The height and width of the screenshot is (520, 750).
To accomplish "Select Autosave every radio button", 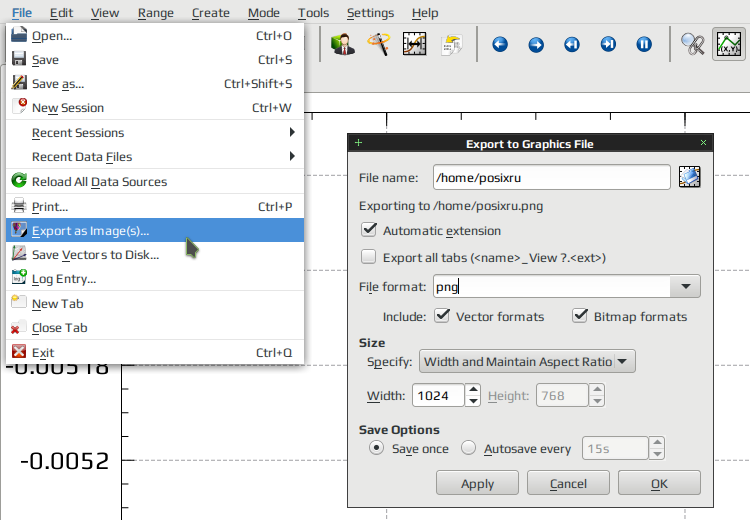I will click(468, 448).
